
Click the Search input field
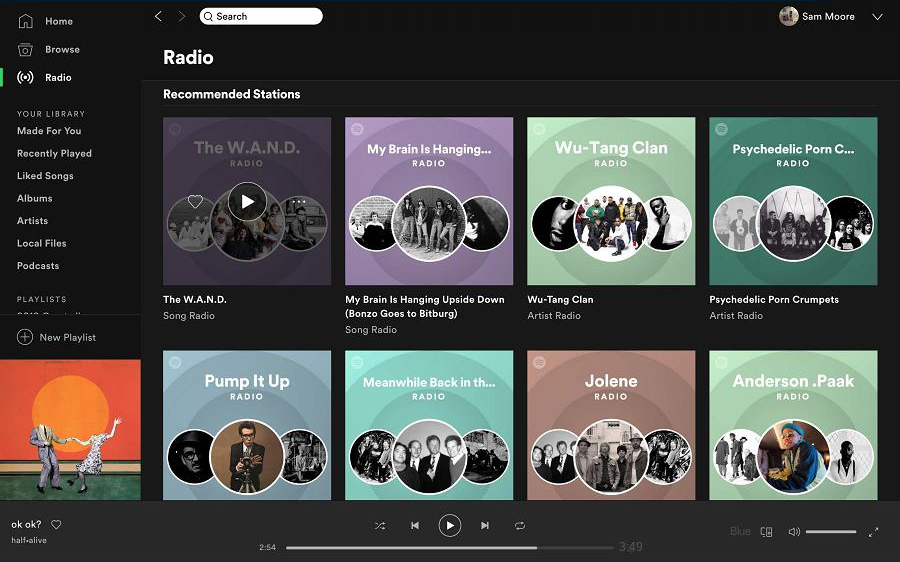pyautogui.click(x=262, y=16)
